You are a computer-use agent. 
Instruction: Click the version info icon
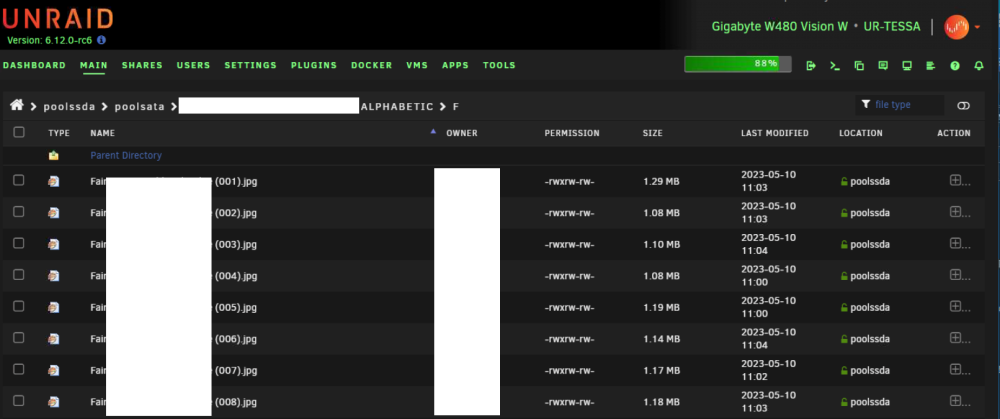pos(101,40)
